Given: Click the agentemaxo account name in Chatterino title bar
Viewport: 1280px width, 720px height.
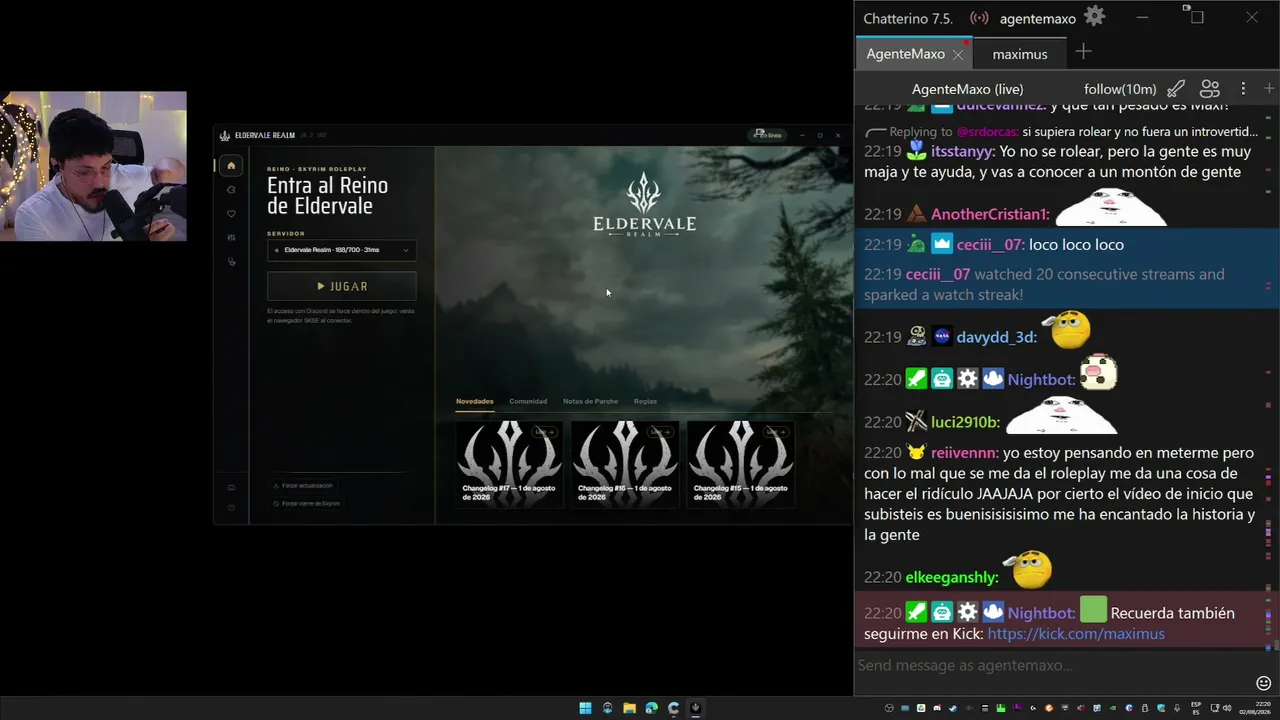Looking at the screenshot, I should pyautogui.click(x=1037, y=18).
